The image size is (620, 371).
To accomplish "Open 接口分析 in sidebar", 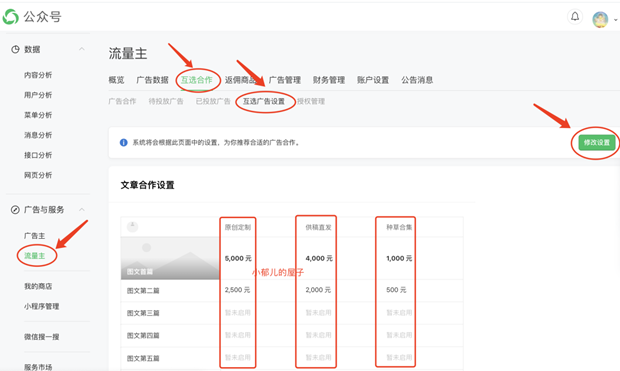I will tap(38, 155).
